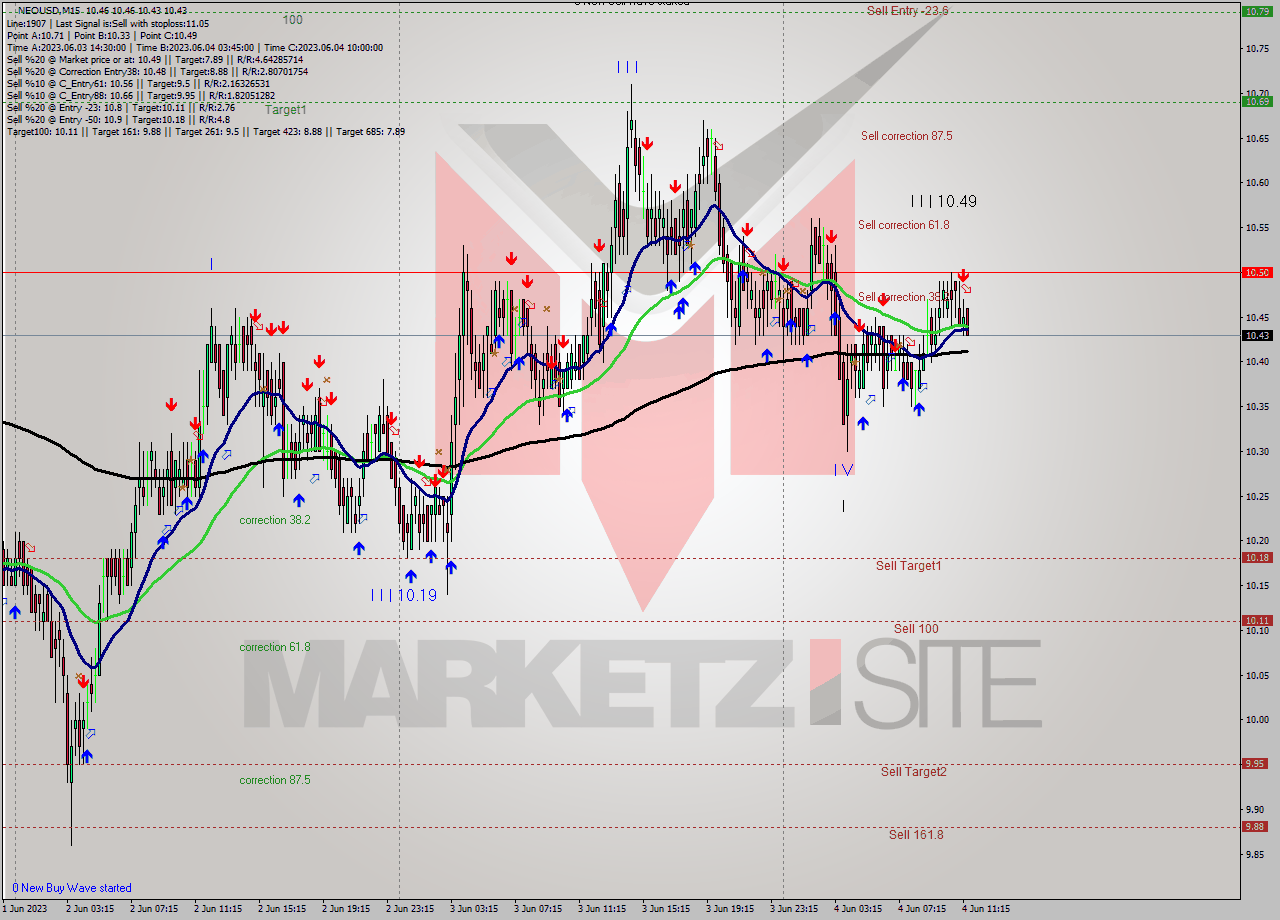Click the '1 Jun 2023' time axis label

point(25,909)
